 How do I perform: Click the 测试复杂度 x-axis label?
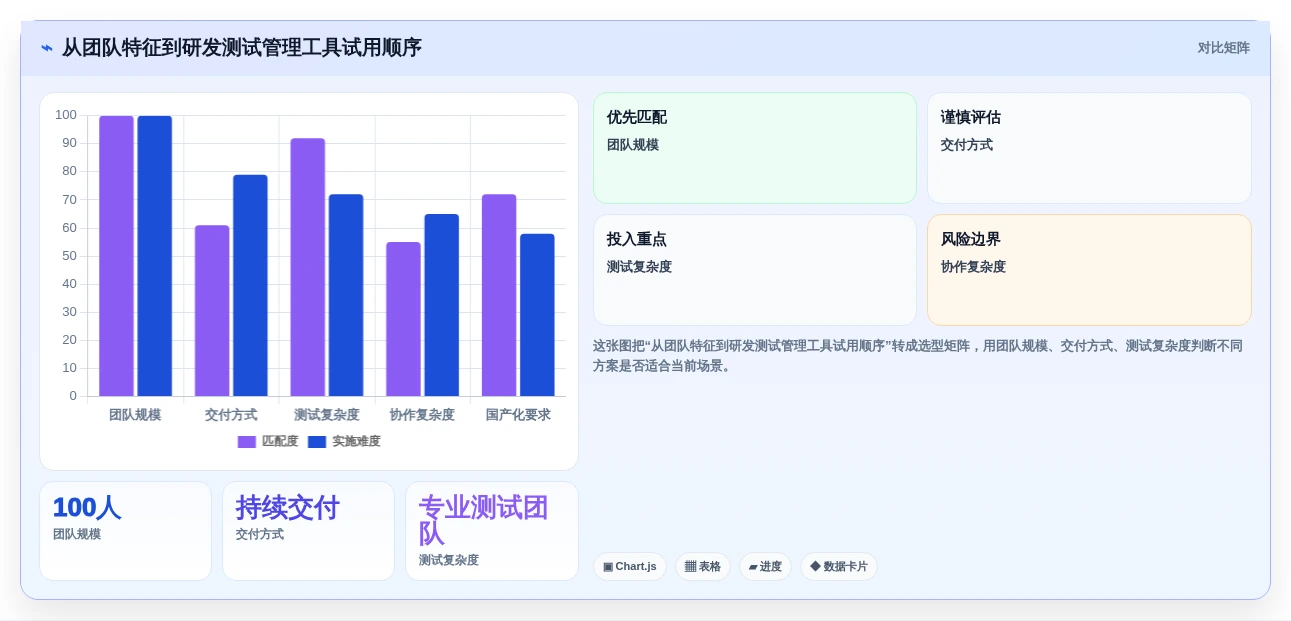click(327, 415)
